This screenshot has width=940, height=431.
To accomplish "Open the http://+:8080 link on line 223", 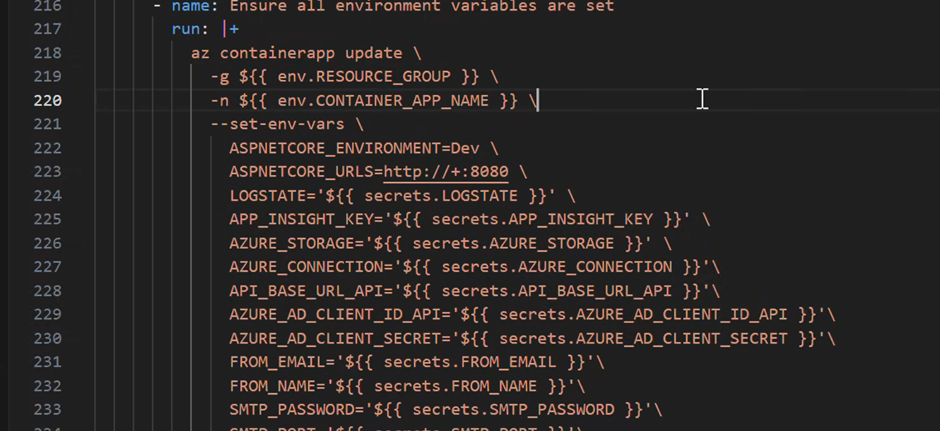I will [x=446, y=172].
